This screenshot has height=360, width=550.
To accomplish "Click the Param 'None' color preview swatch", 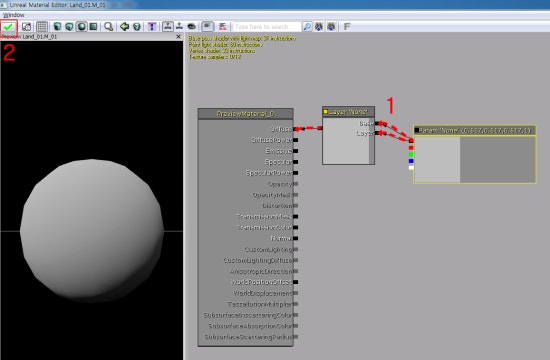I will 475,160.
